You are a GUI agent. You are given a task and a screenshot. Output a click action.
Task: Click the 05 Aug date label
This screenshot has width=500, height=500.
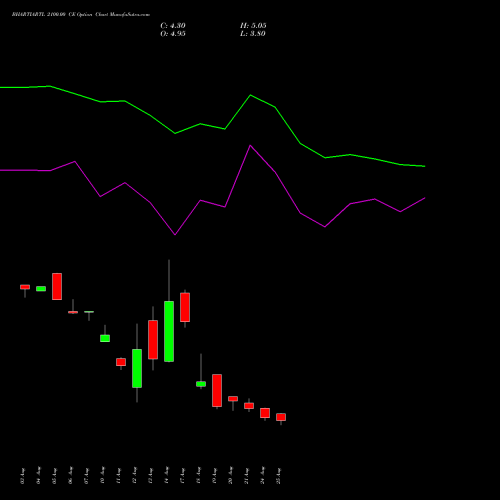tap(55, 476)
